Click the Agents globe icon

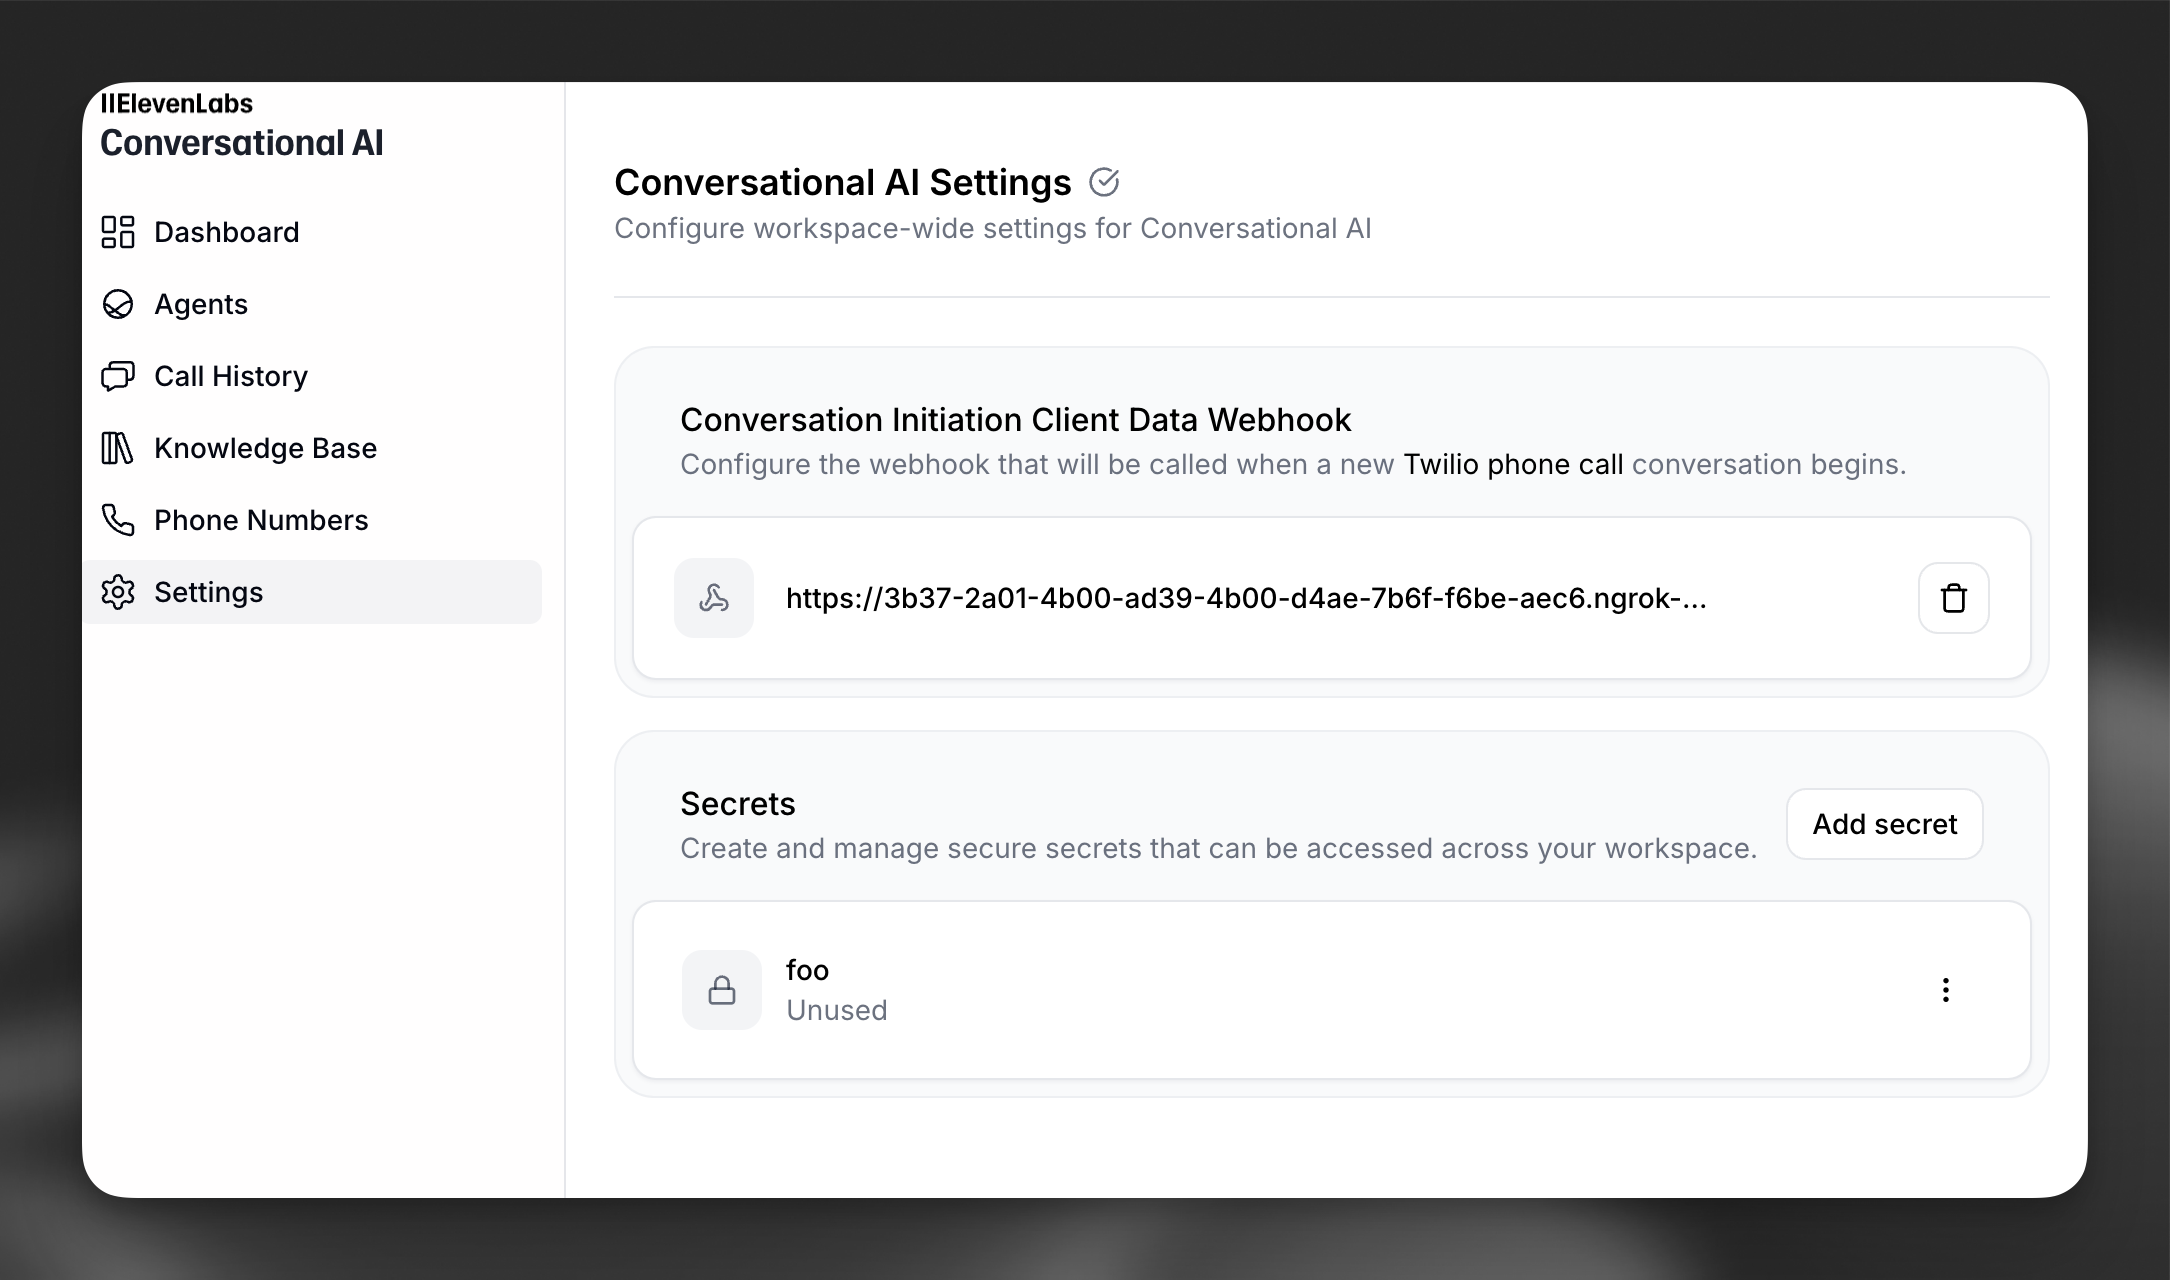(118, 304)
